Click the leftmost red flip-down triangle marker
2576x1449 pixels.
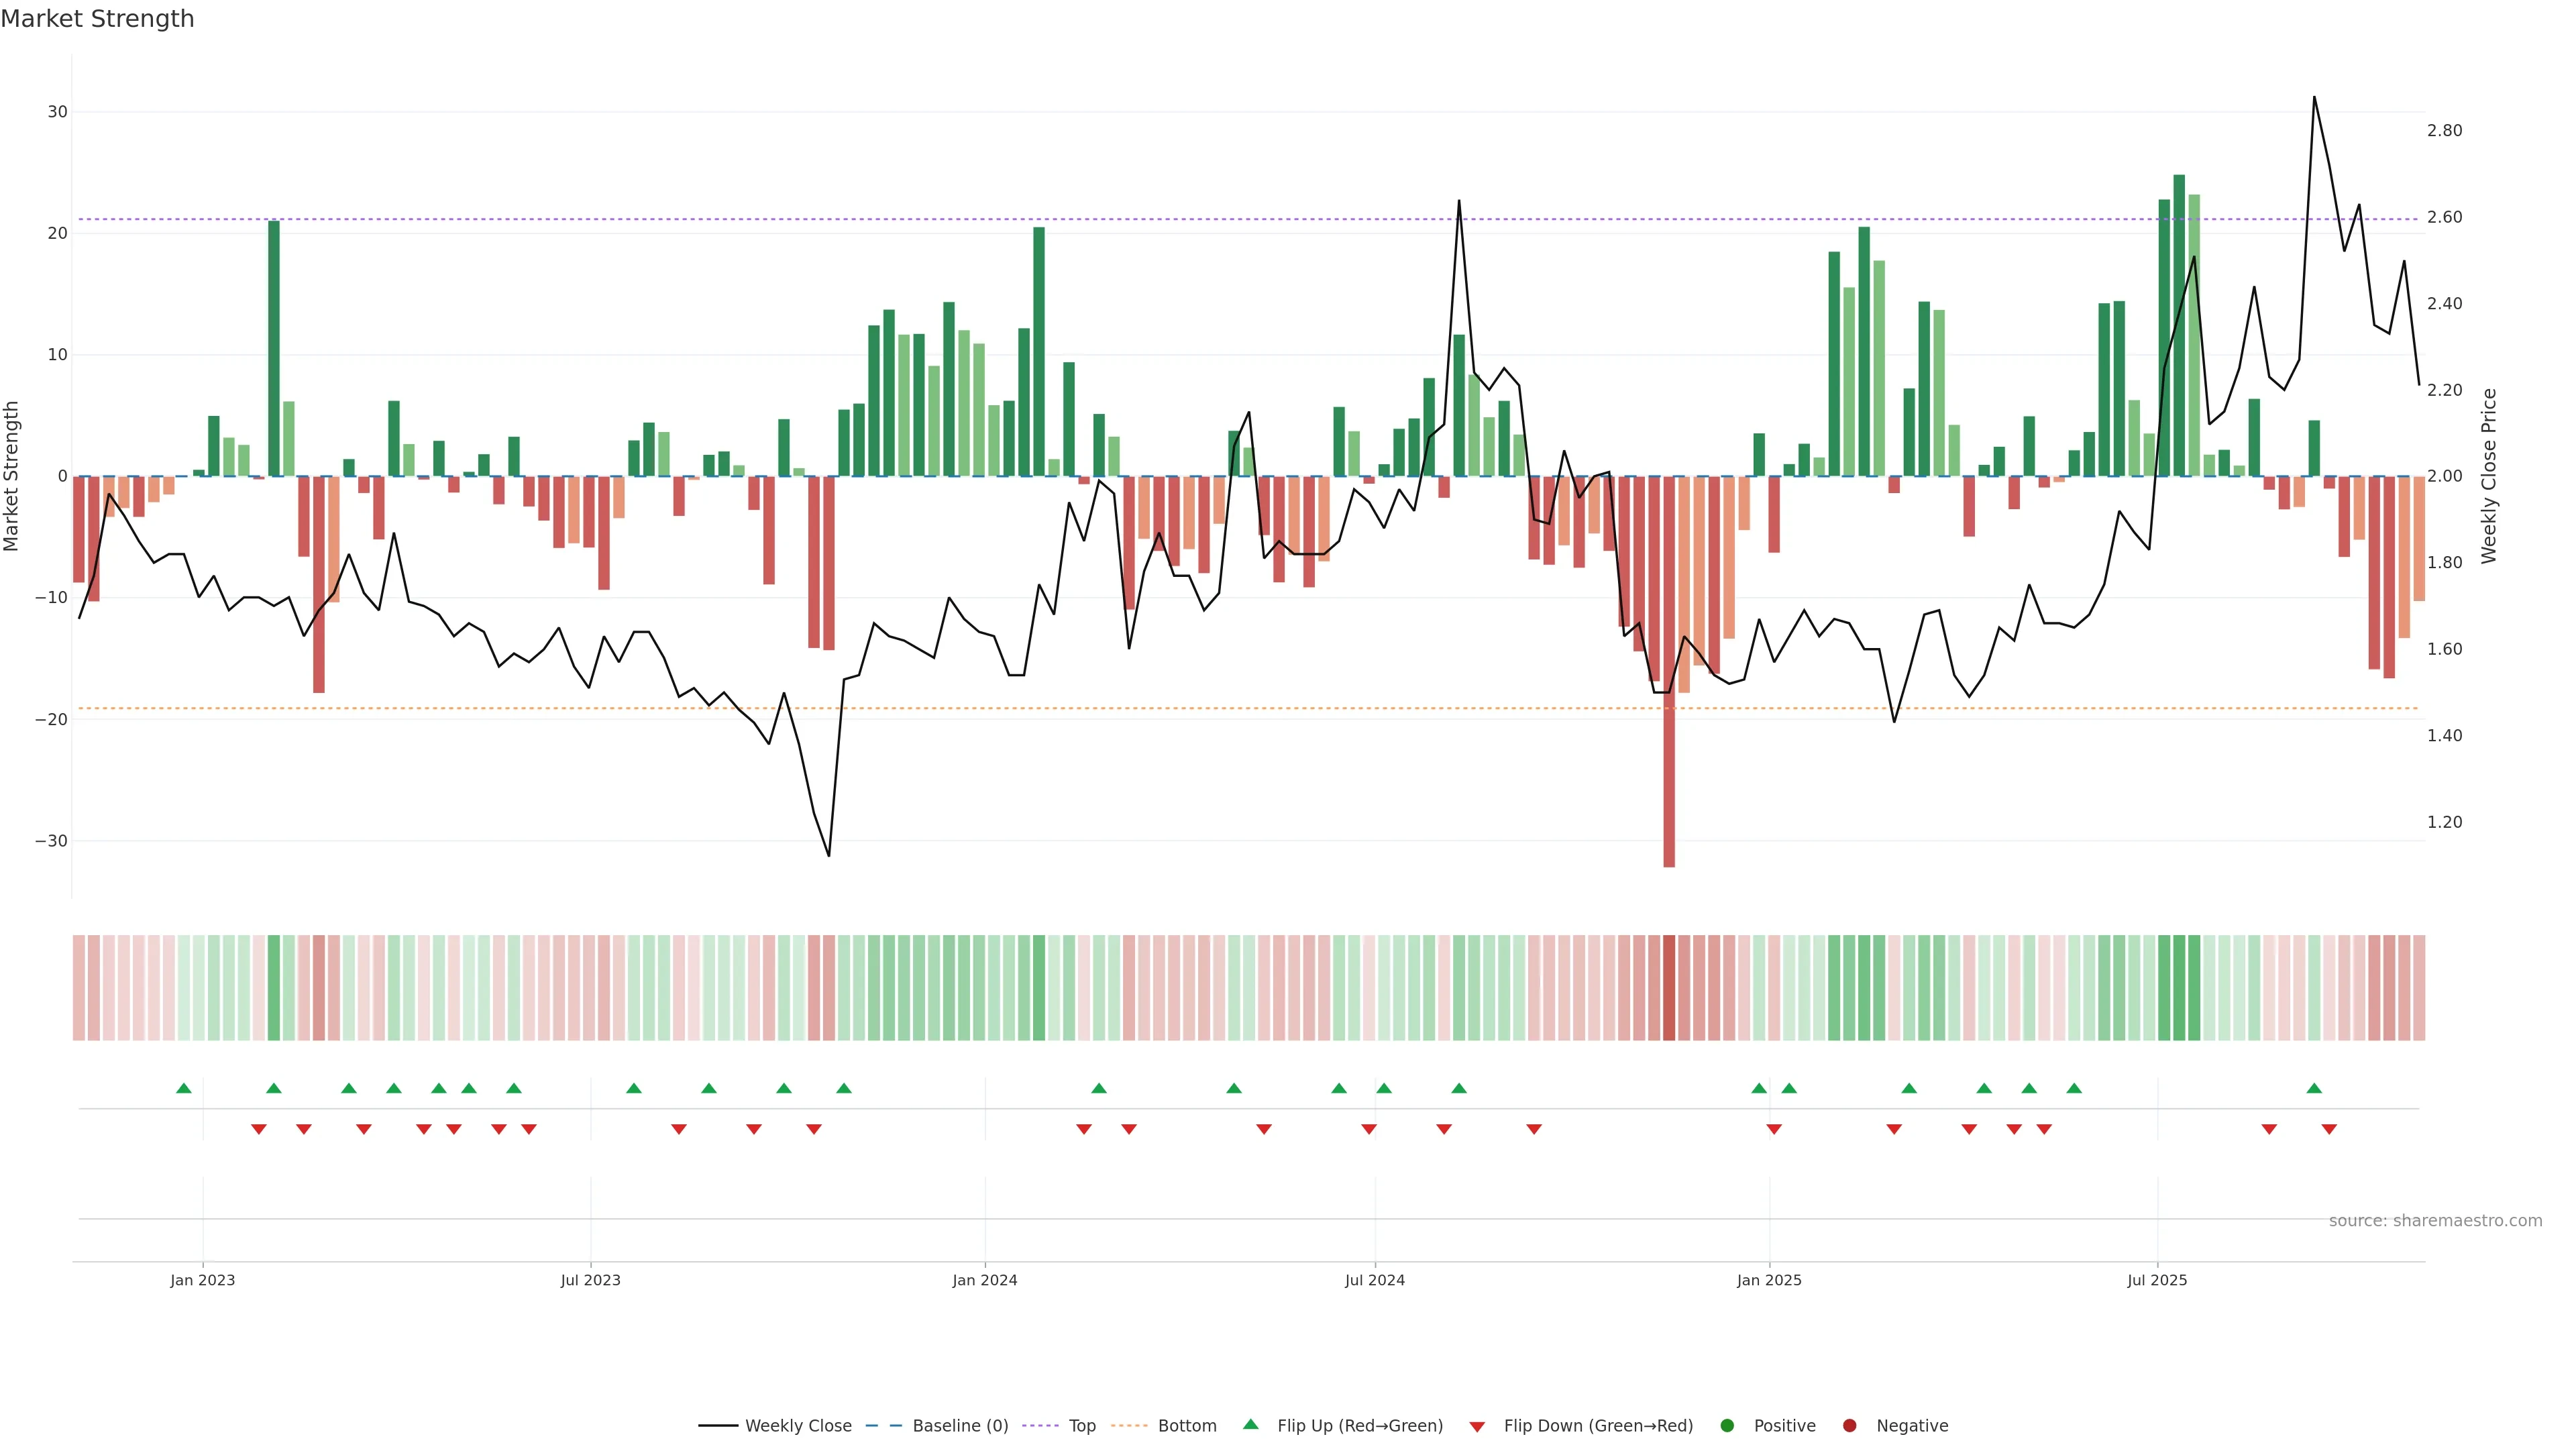tap(259, 1129)
